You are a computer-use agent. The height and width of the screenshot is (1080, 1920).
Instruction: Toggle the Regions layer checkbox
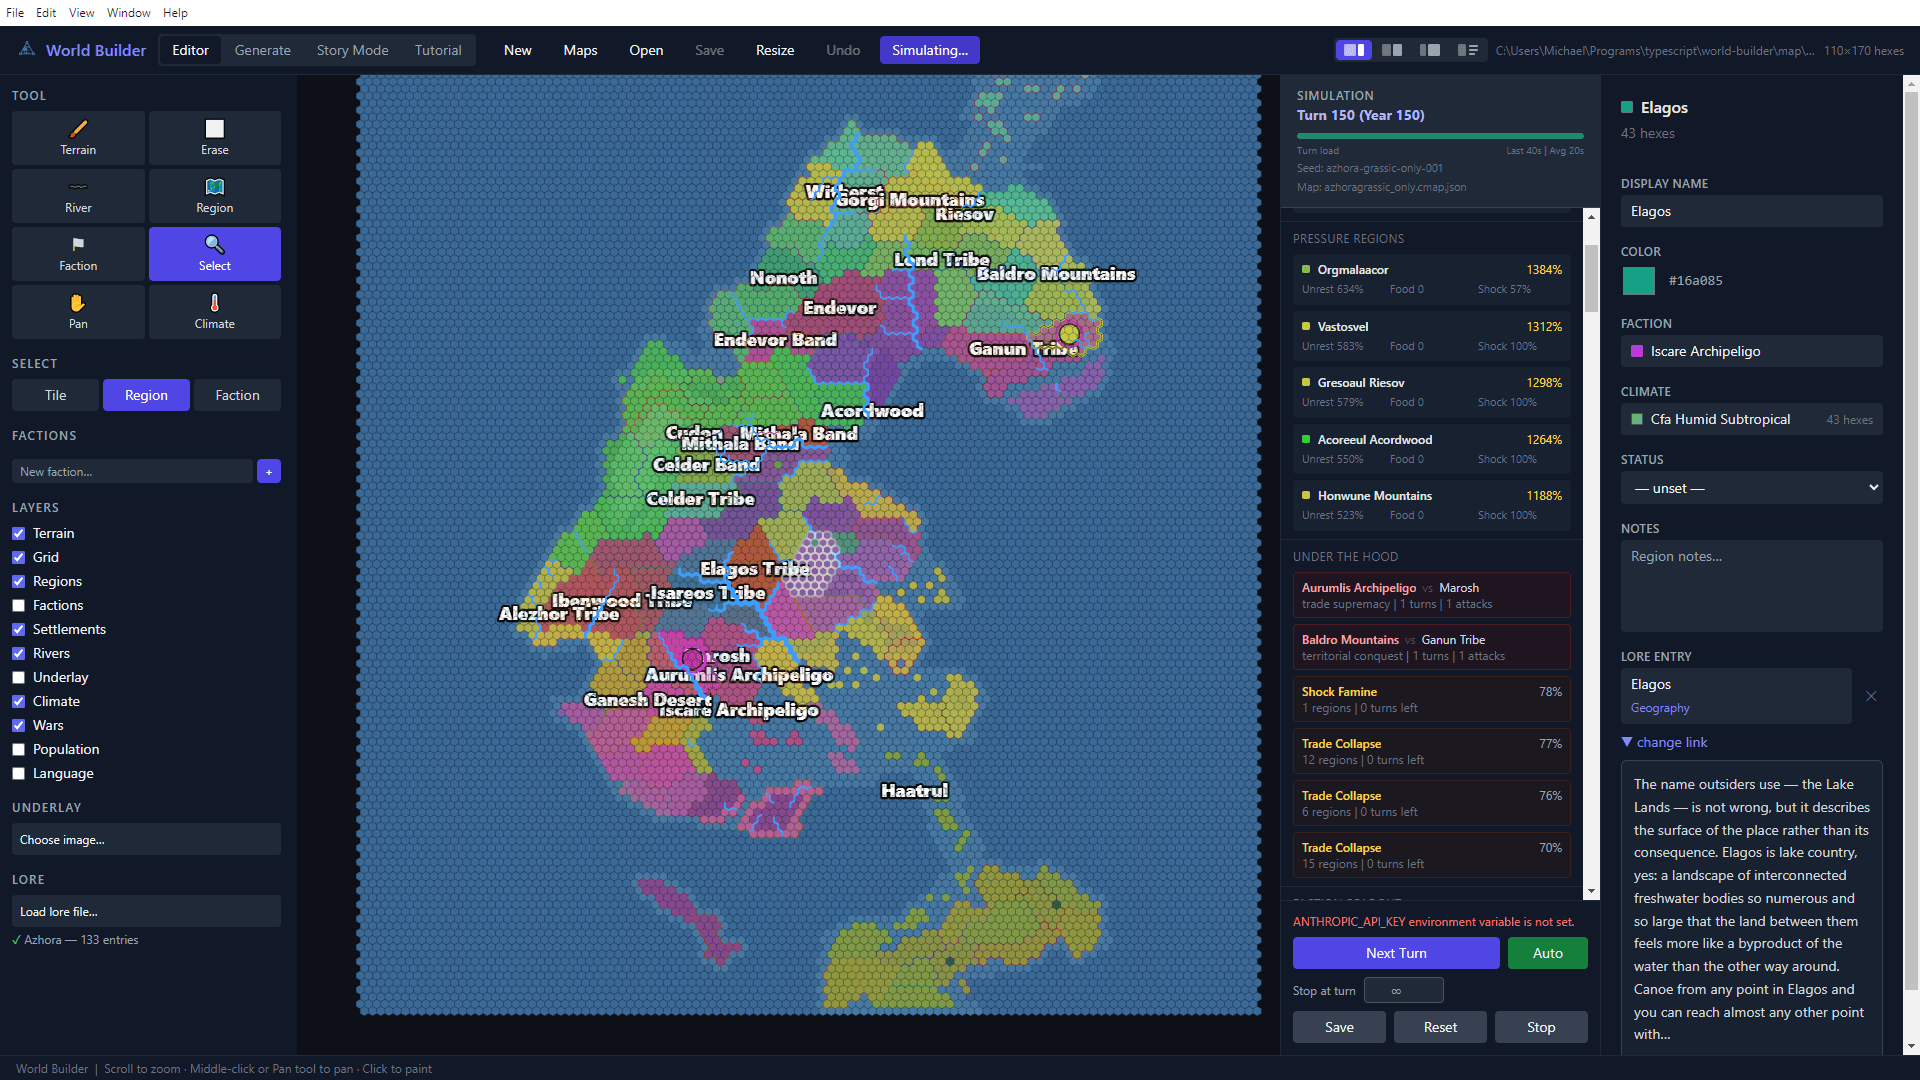pyautogui.click(x=18, y=581)
